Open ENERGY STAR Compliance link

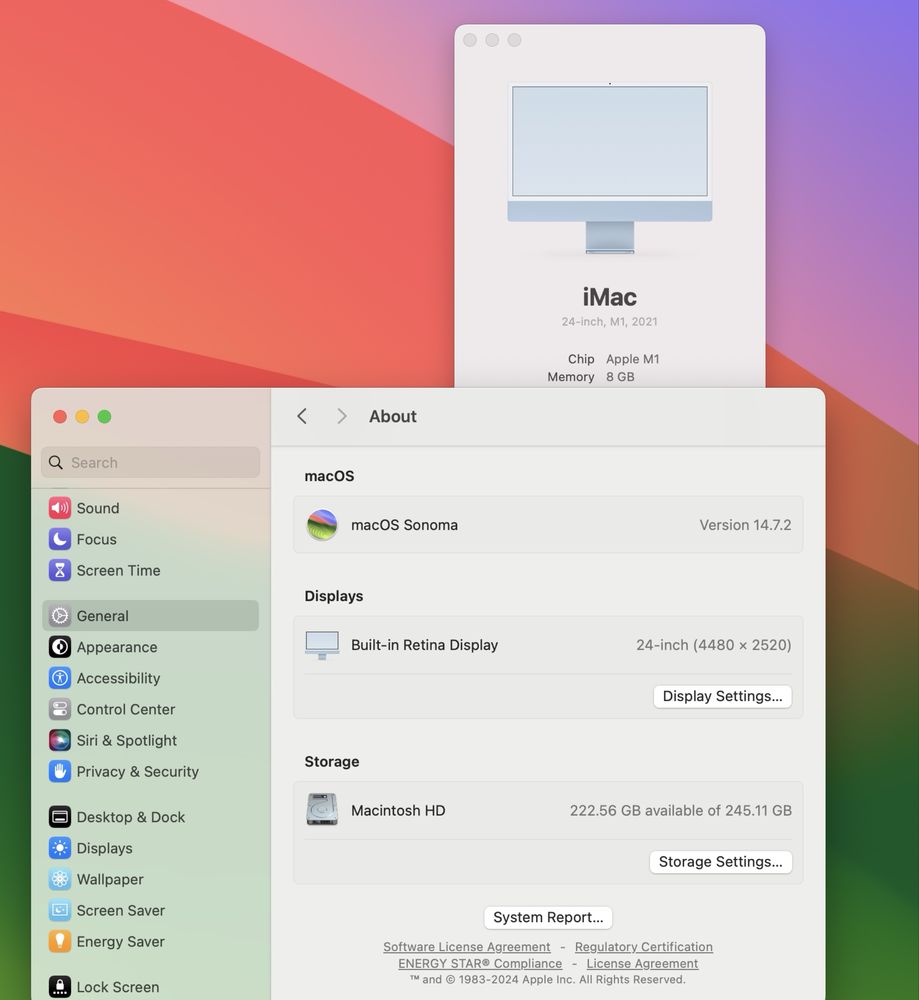(480, 964)
